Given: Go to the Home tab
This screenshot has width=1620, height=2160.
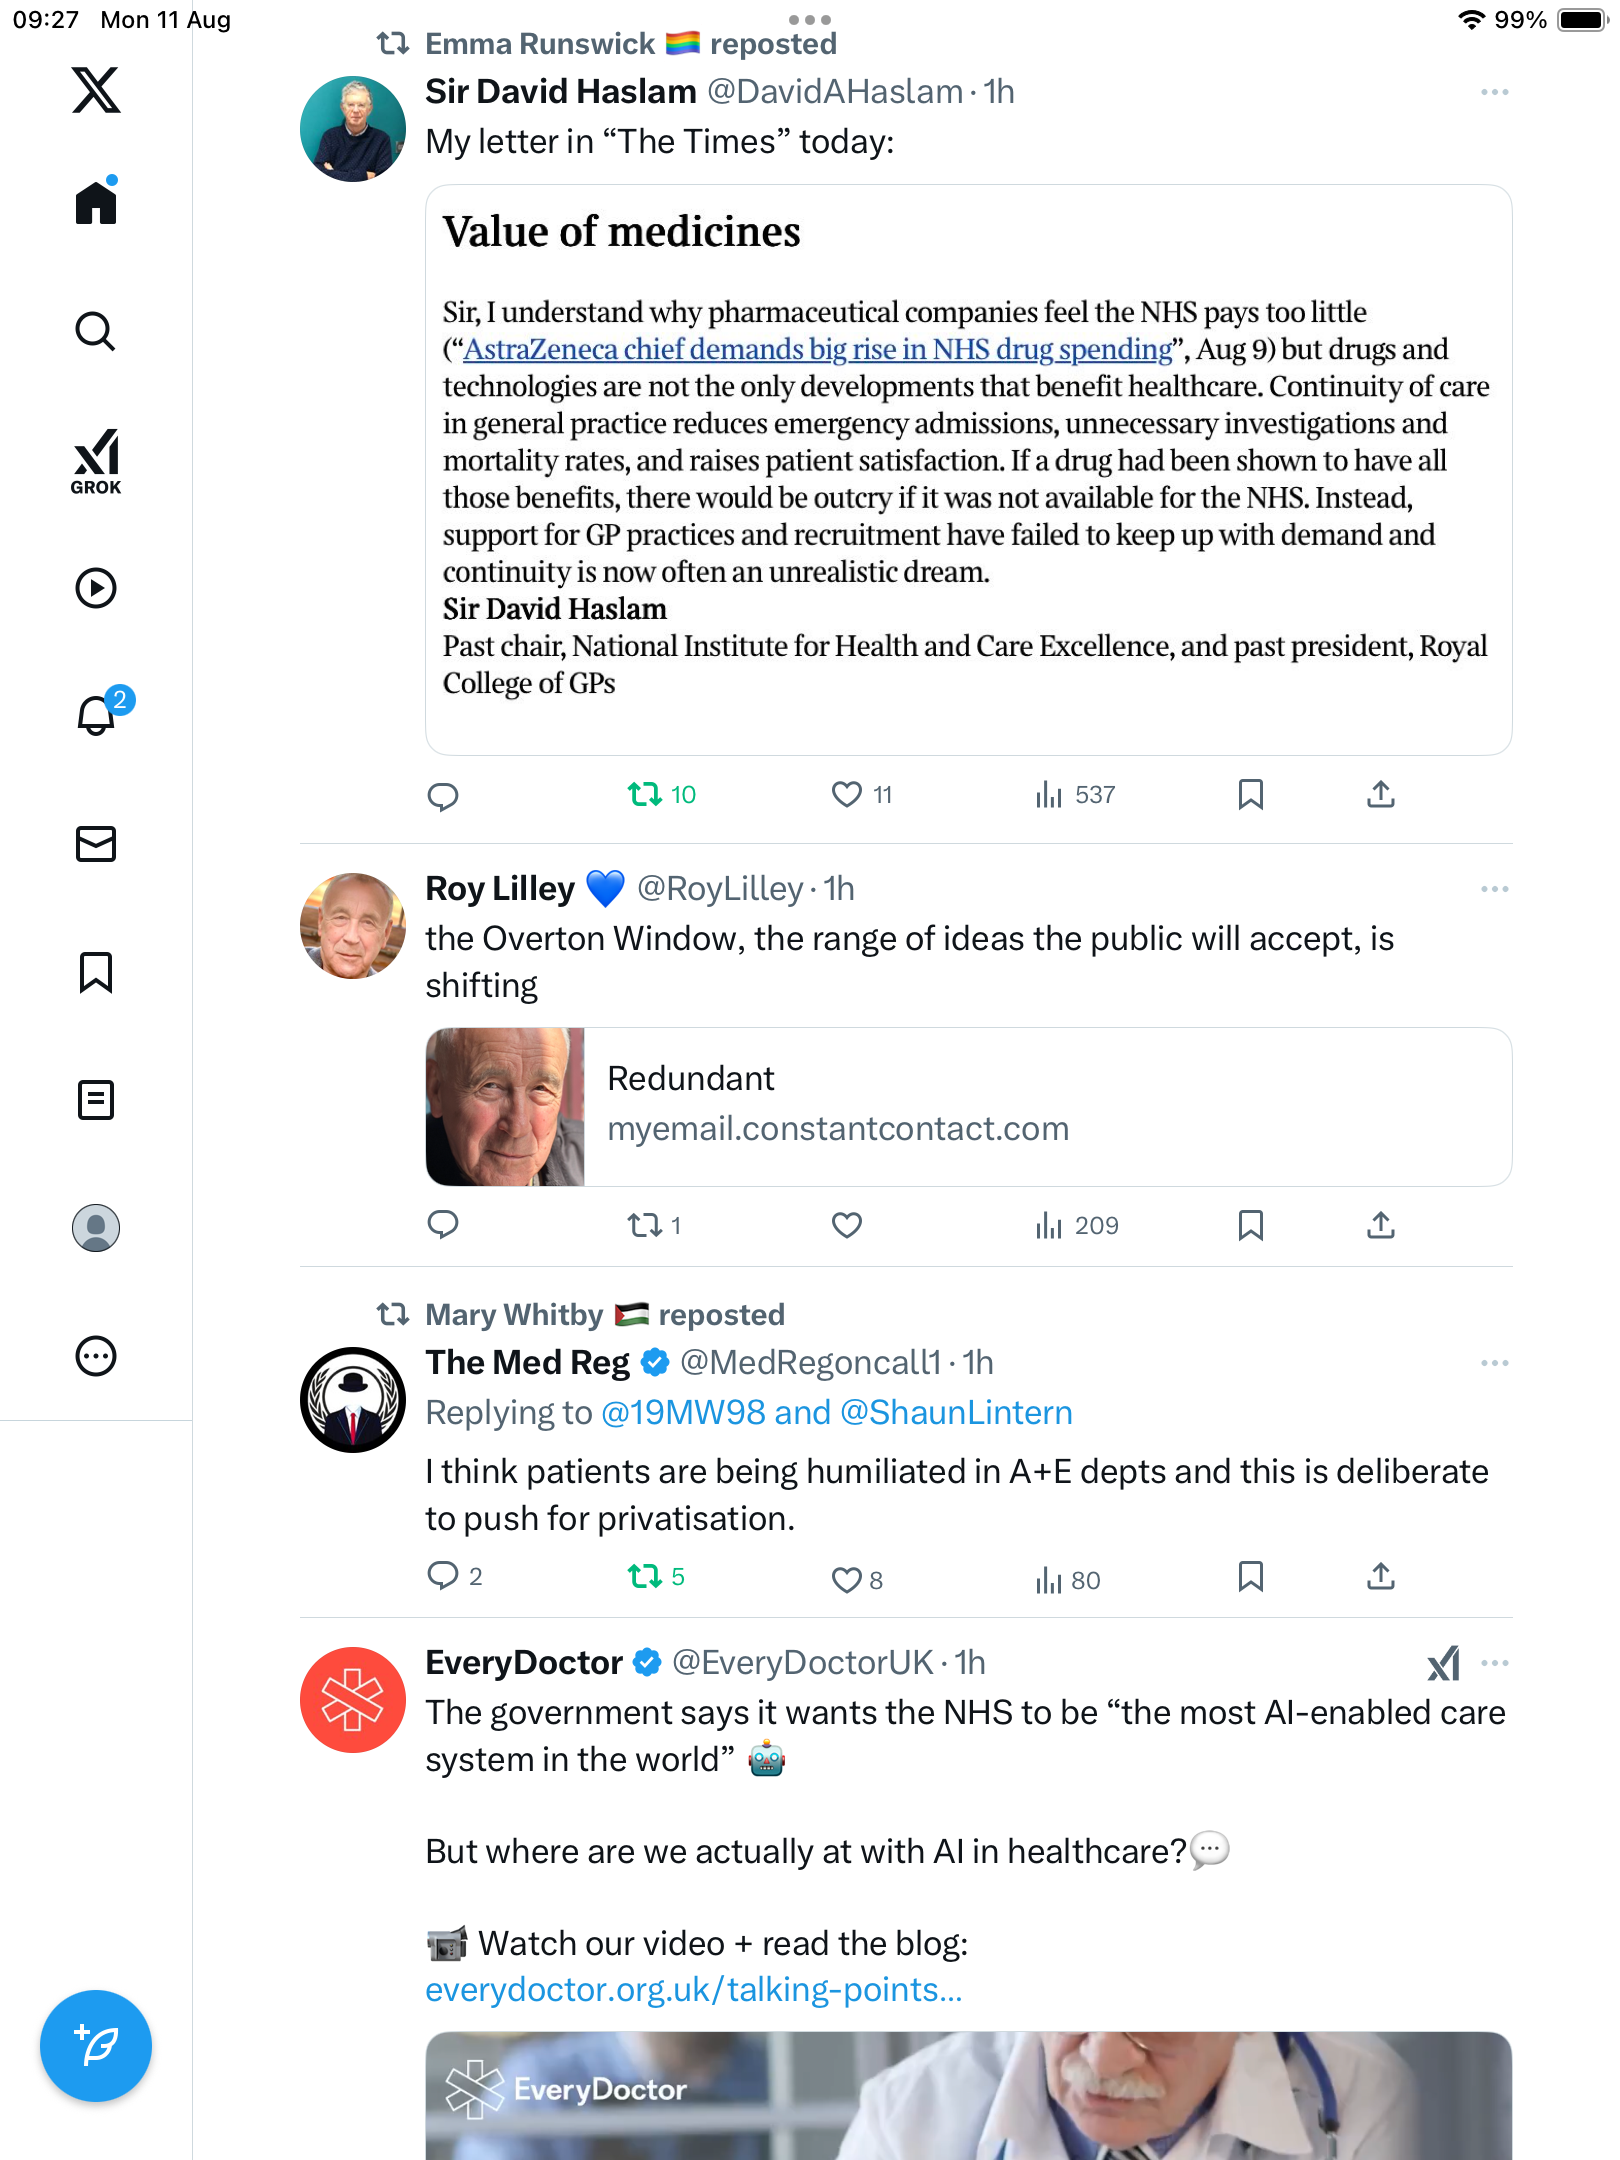Looking at the screenshot, I should pyautogui.click(x=96, y=203).
